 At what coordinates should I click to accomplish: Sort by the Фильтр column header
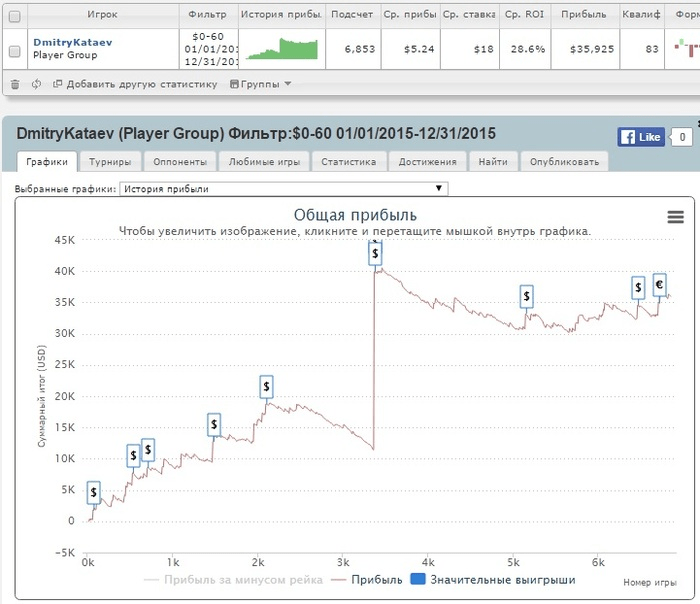click(x=208, y=14)
